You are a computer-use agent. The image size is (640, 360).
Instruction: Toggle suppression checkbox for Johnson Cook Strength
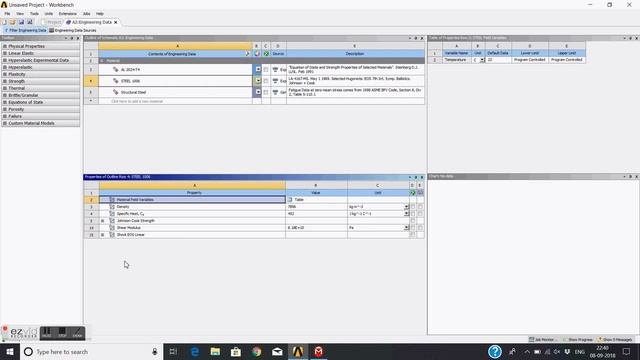click(x=413, y=221)
